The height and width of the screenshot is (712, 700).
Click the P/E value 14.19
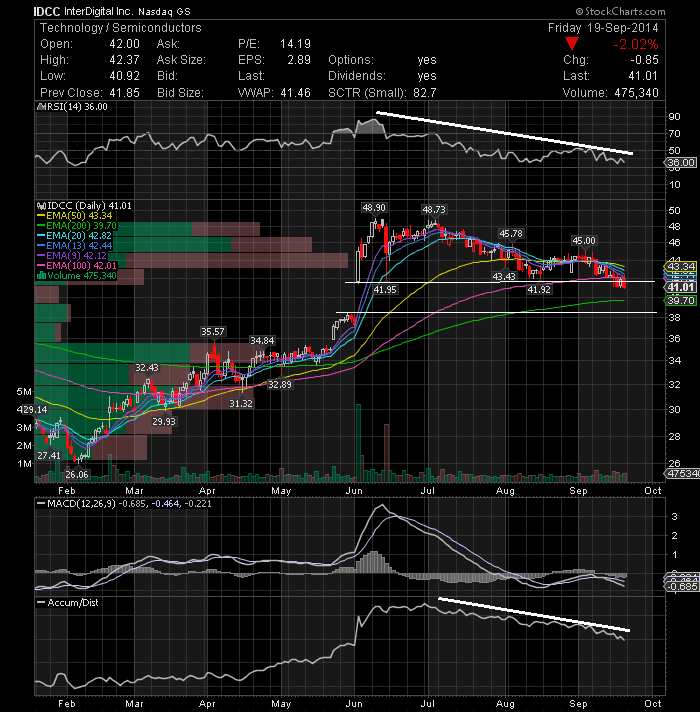[296, 44]
